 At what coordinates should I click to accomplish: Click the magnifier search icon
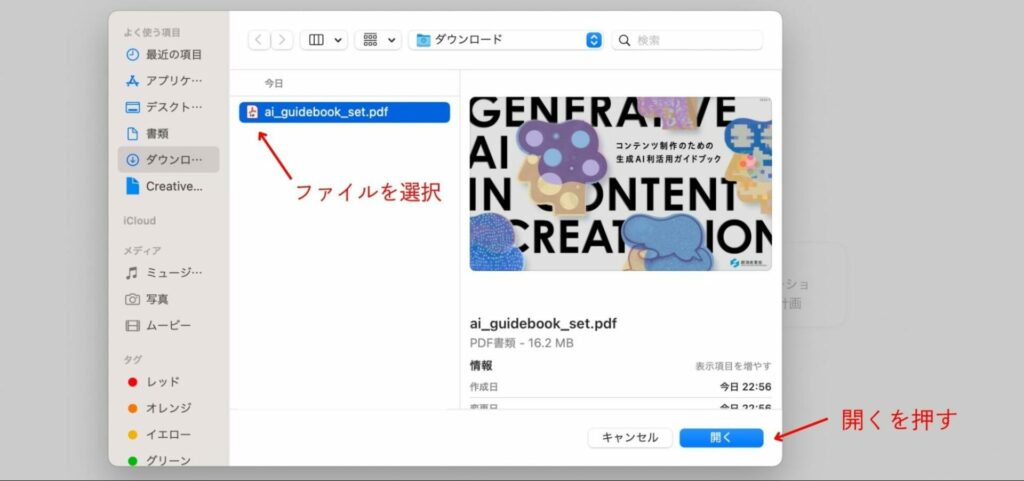coord(624,40)
